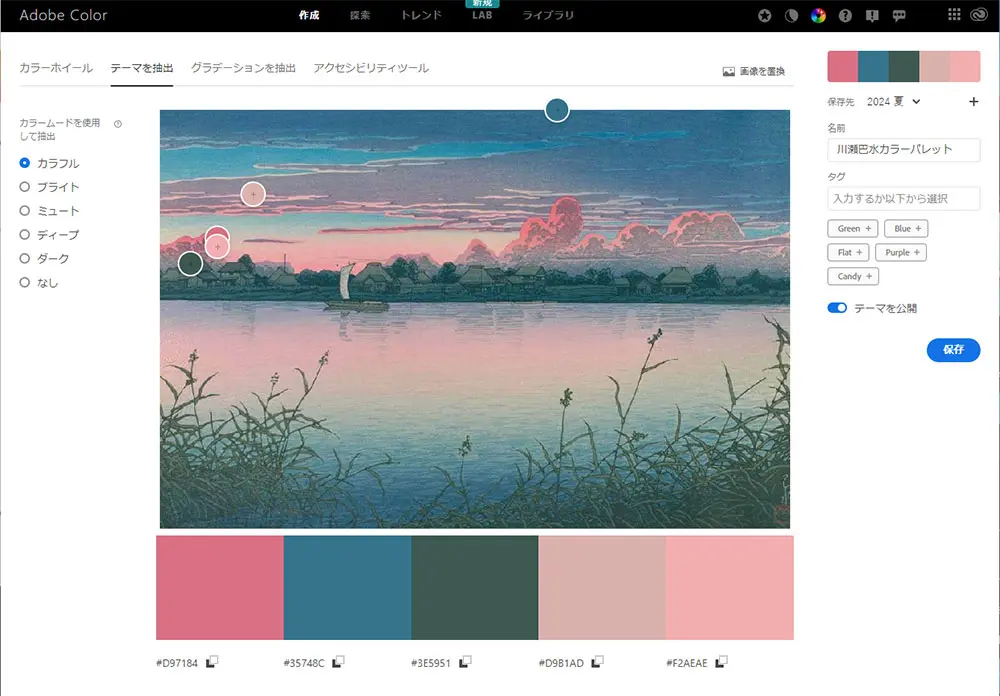1000x696 pixels.
Task: Switch to テーマを抽出 tab
Action: pyautogui.click(x=142, y=68)
